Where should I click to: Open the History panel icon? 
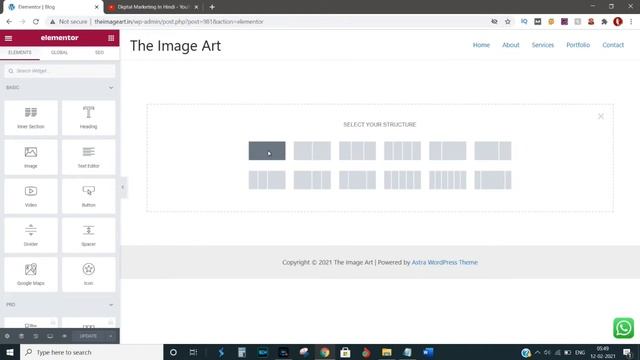(x=36, y=336)
